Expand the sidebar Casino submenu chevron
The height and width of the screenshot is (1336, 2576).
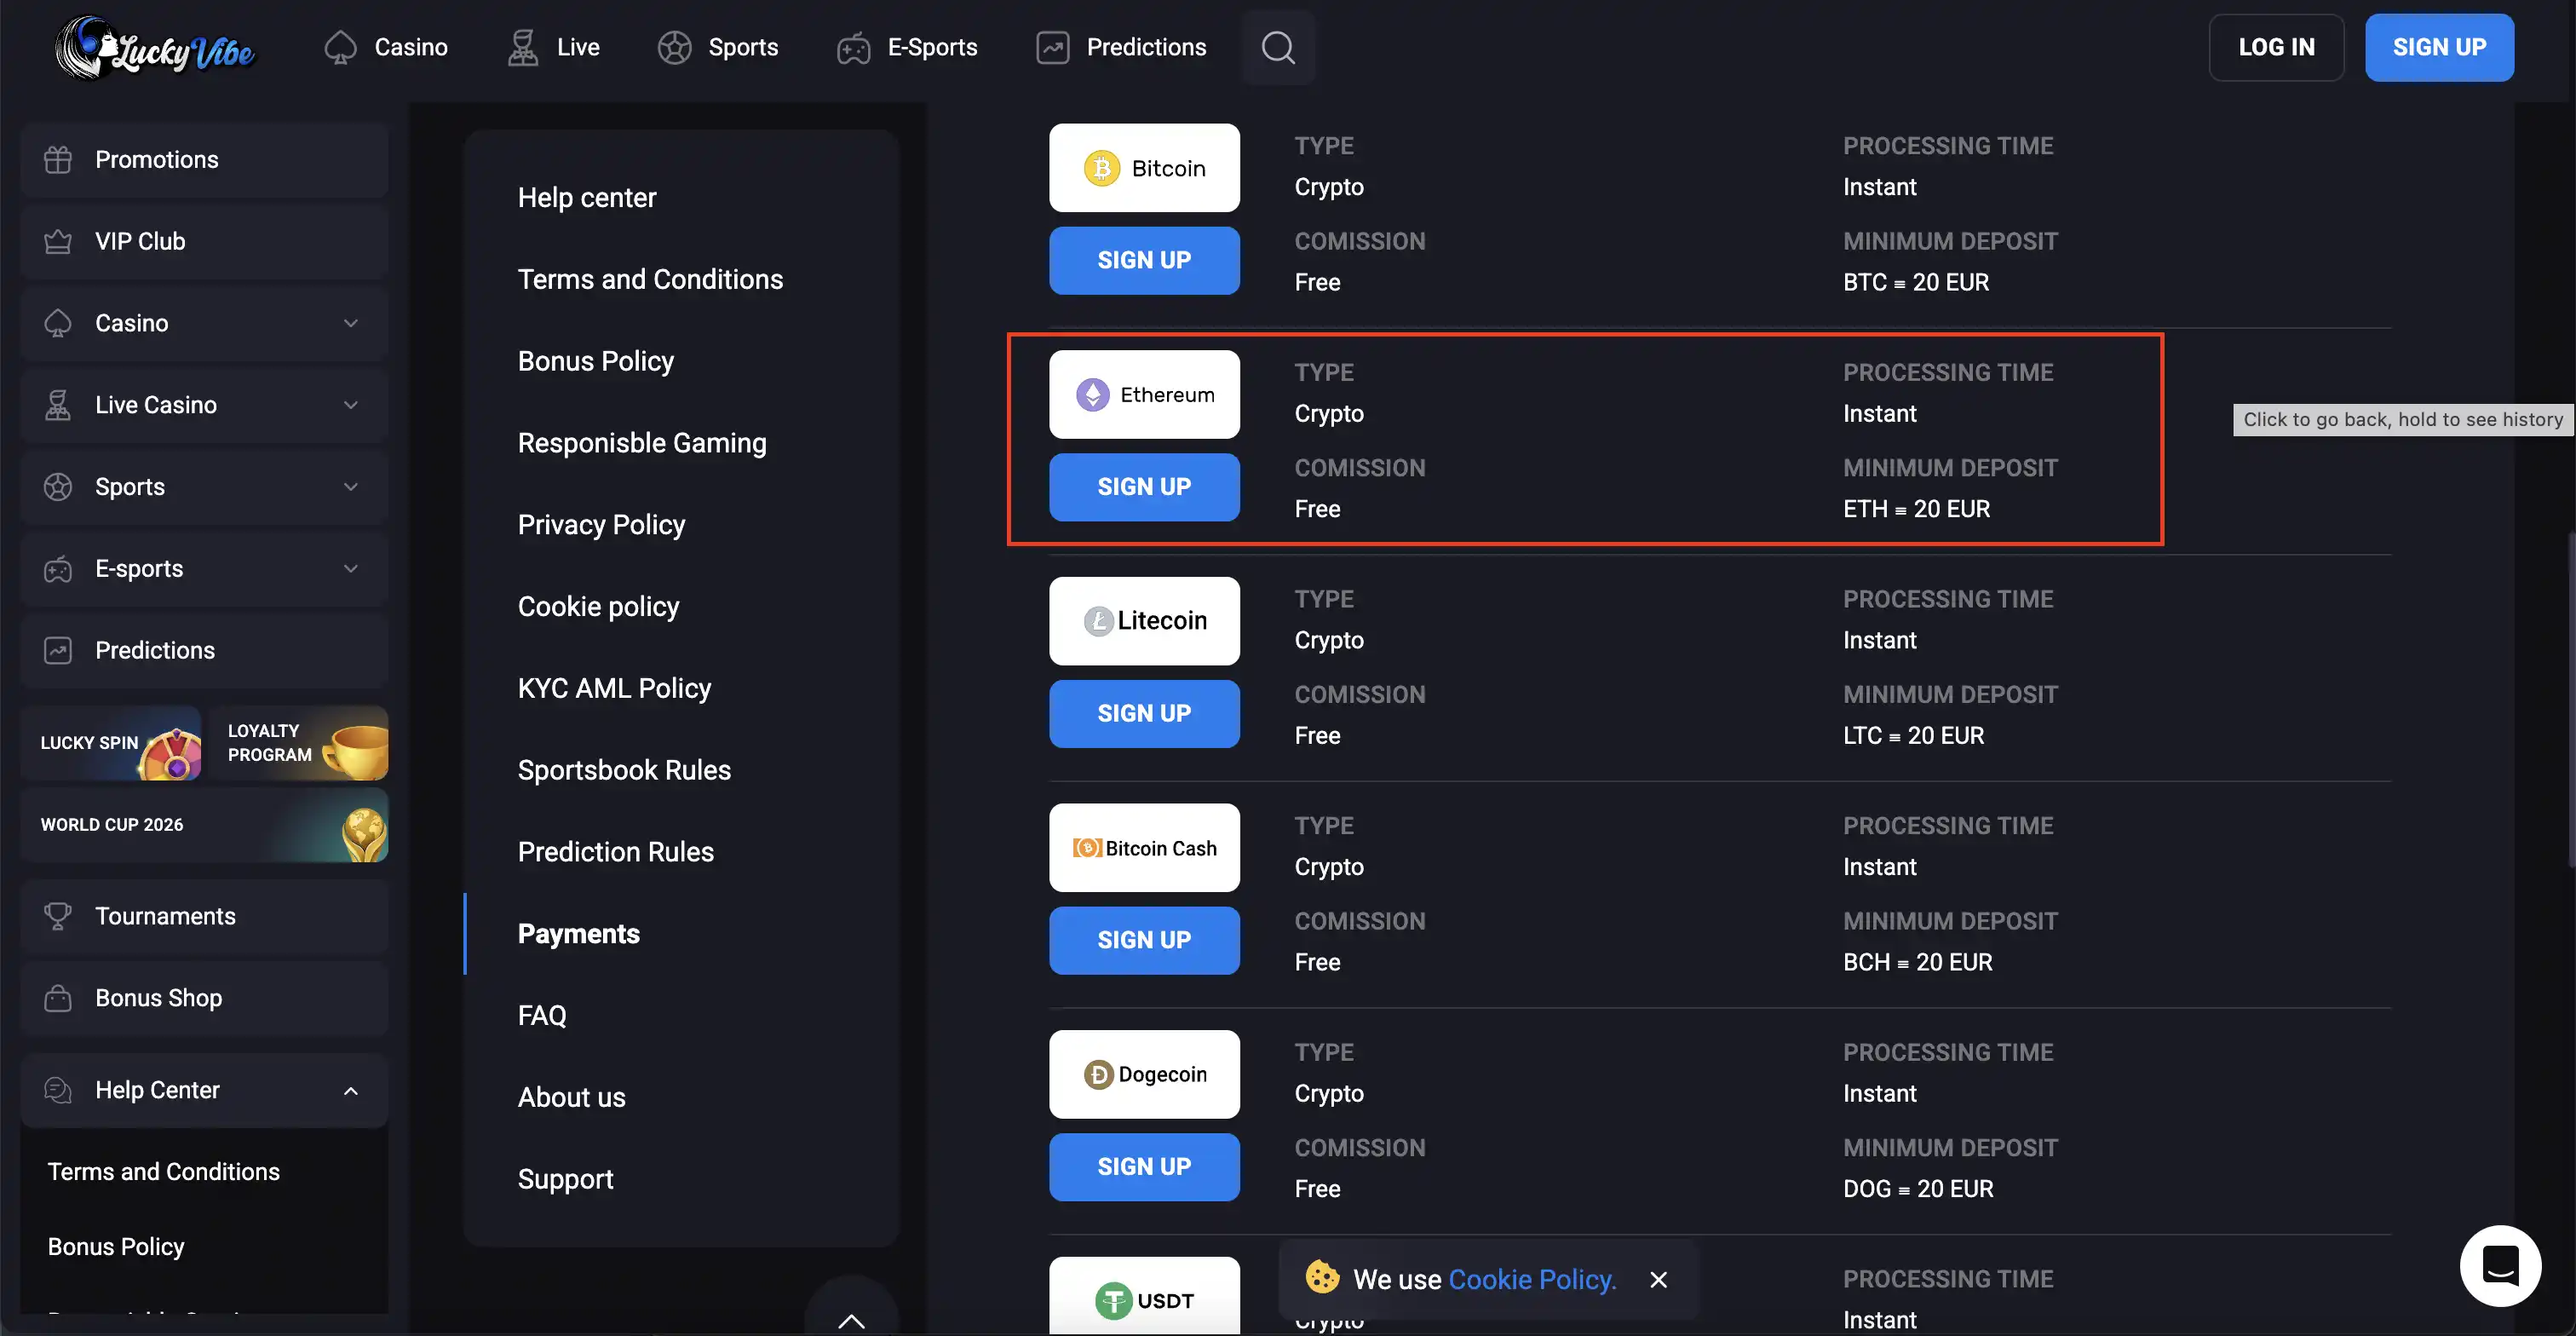pyautogui.click(x=351, y=323)
